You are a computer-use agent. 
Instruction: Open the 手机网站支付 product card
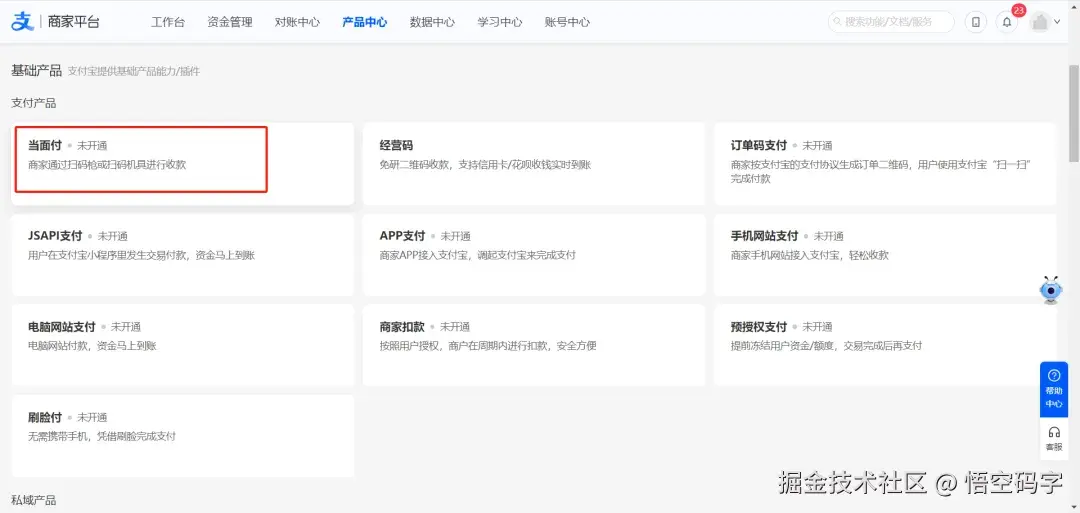[x=885, y=255]
